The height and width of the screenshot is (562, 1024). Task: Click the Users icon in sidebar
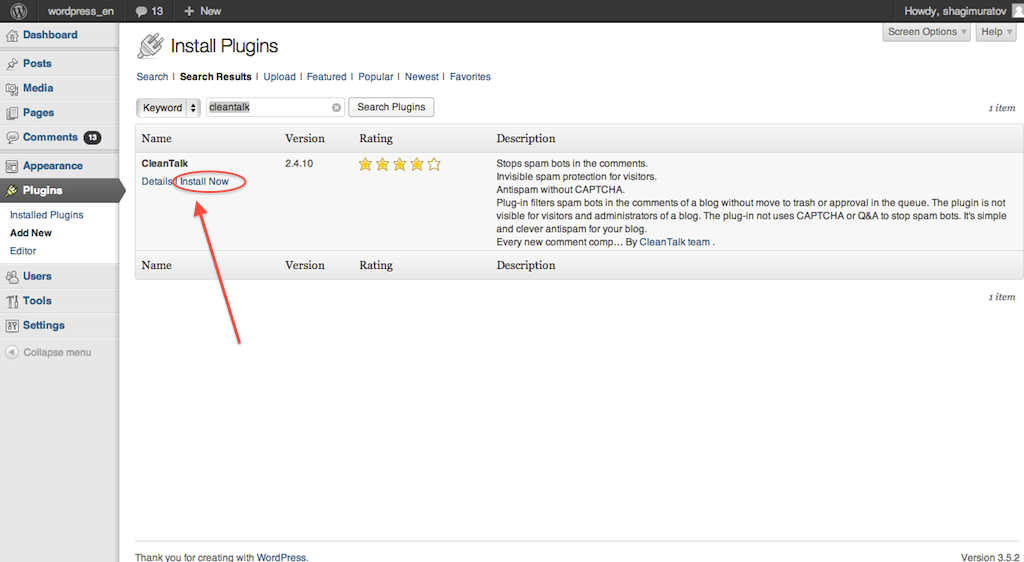(x=12, y=277)
